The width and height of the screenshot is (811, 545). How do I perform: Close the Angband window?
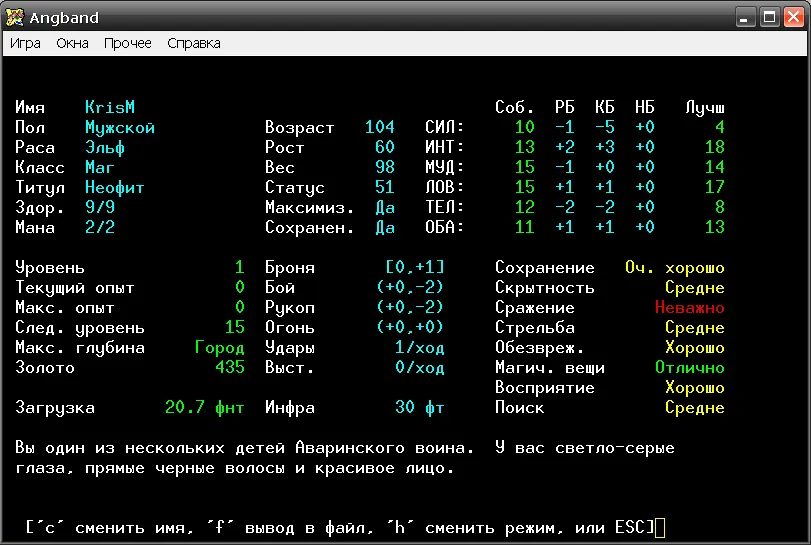[792, 17]
